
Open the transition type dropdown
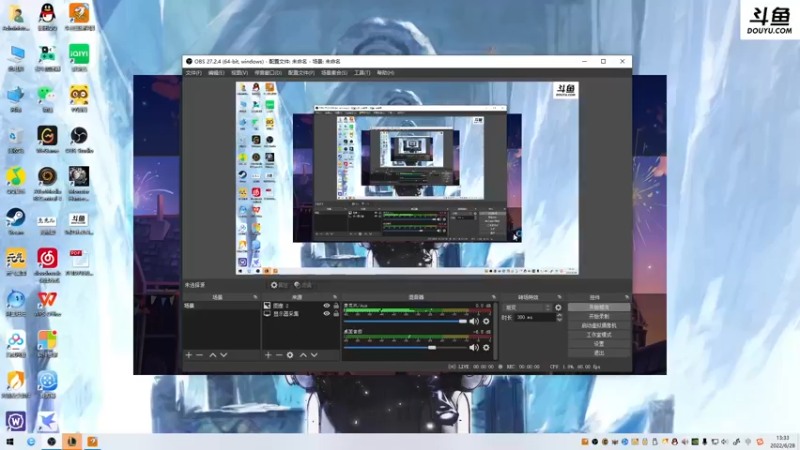coord(527,308)
